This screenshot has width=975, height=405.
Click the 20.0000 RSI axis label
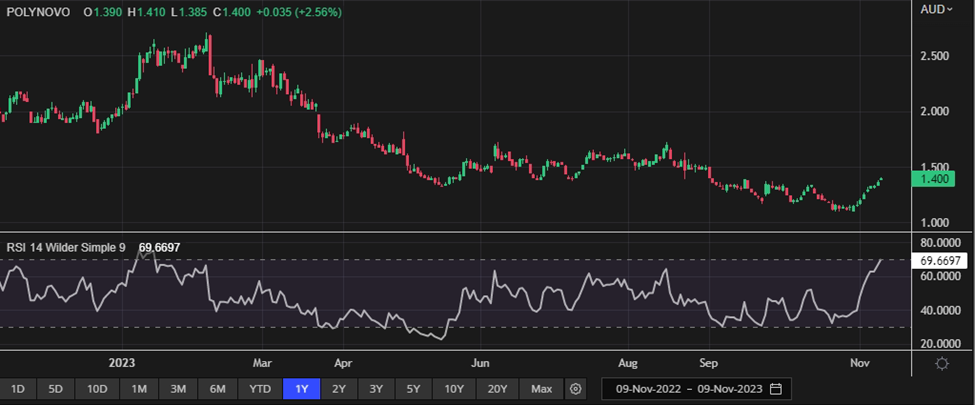coord(939,344)
